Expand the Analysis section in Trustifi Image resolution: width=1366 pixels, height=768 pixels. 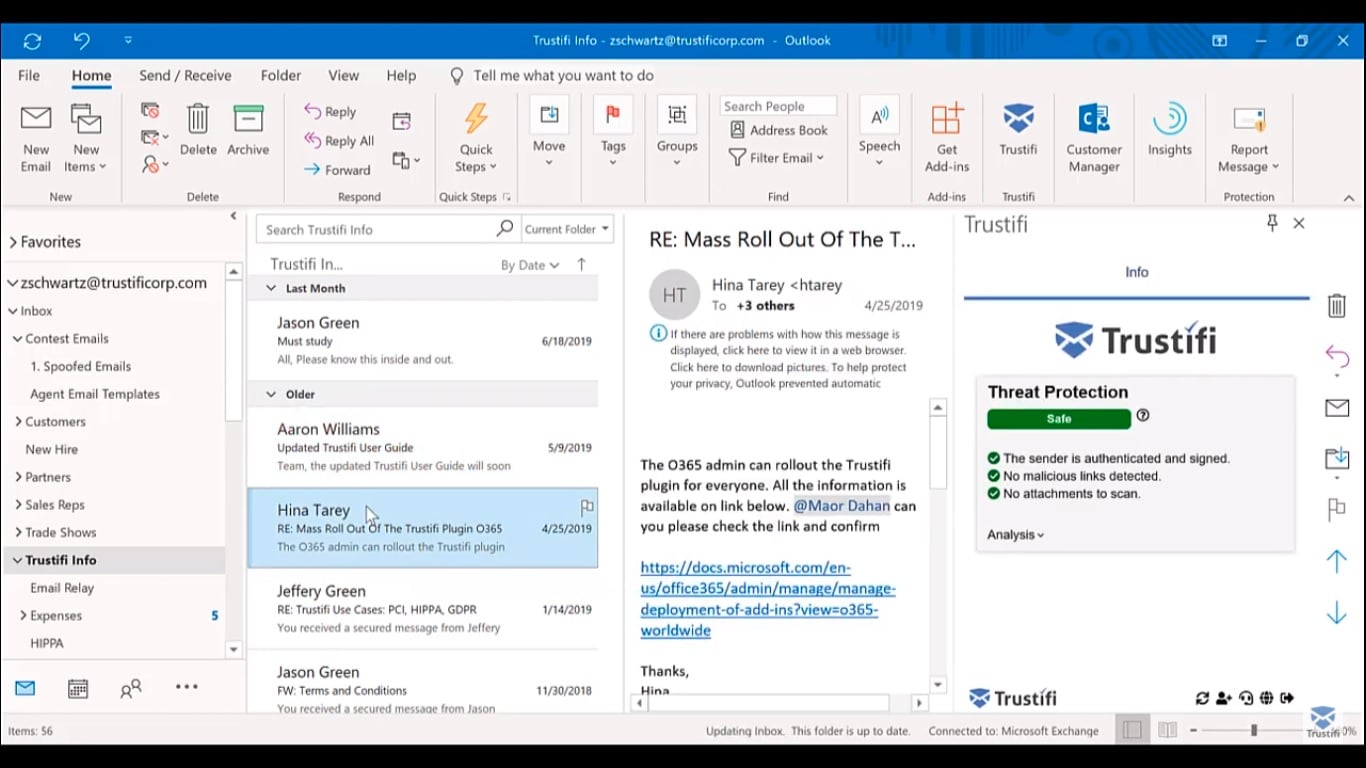[1015, 535]
